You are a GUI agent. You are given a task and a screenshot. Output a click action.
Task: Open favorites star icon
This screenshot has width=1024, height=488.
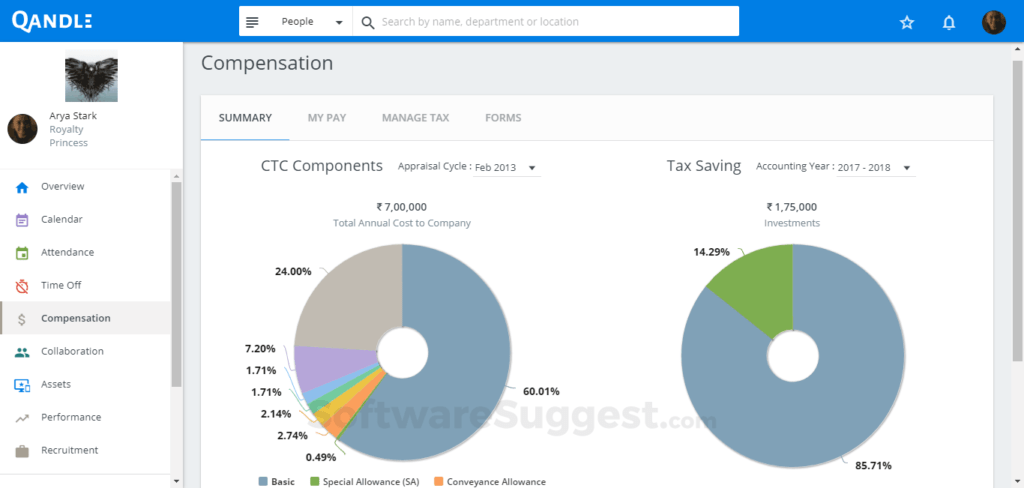pos(906,23)
